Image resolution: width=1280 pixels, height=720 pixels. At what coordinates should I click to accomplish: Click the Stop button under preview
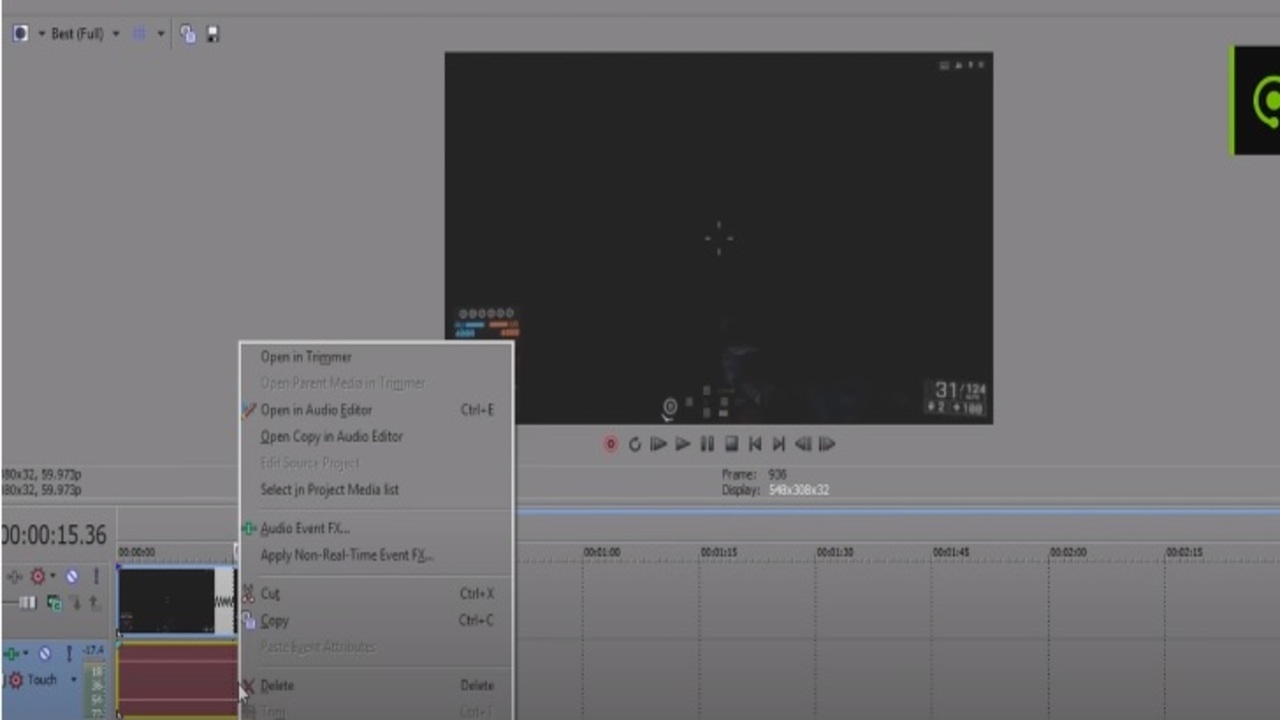(731, 444)
